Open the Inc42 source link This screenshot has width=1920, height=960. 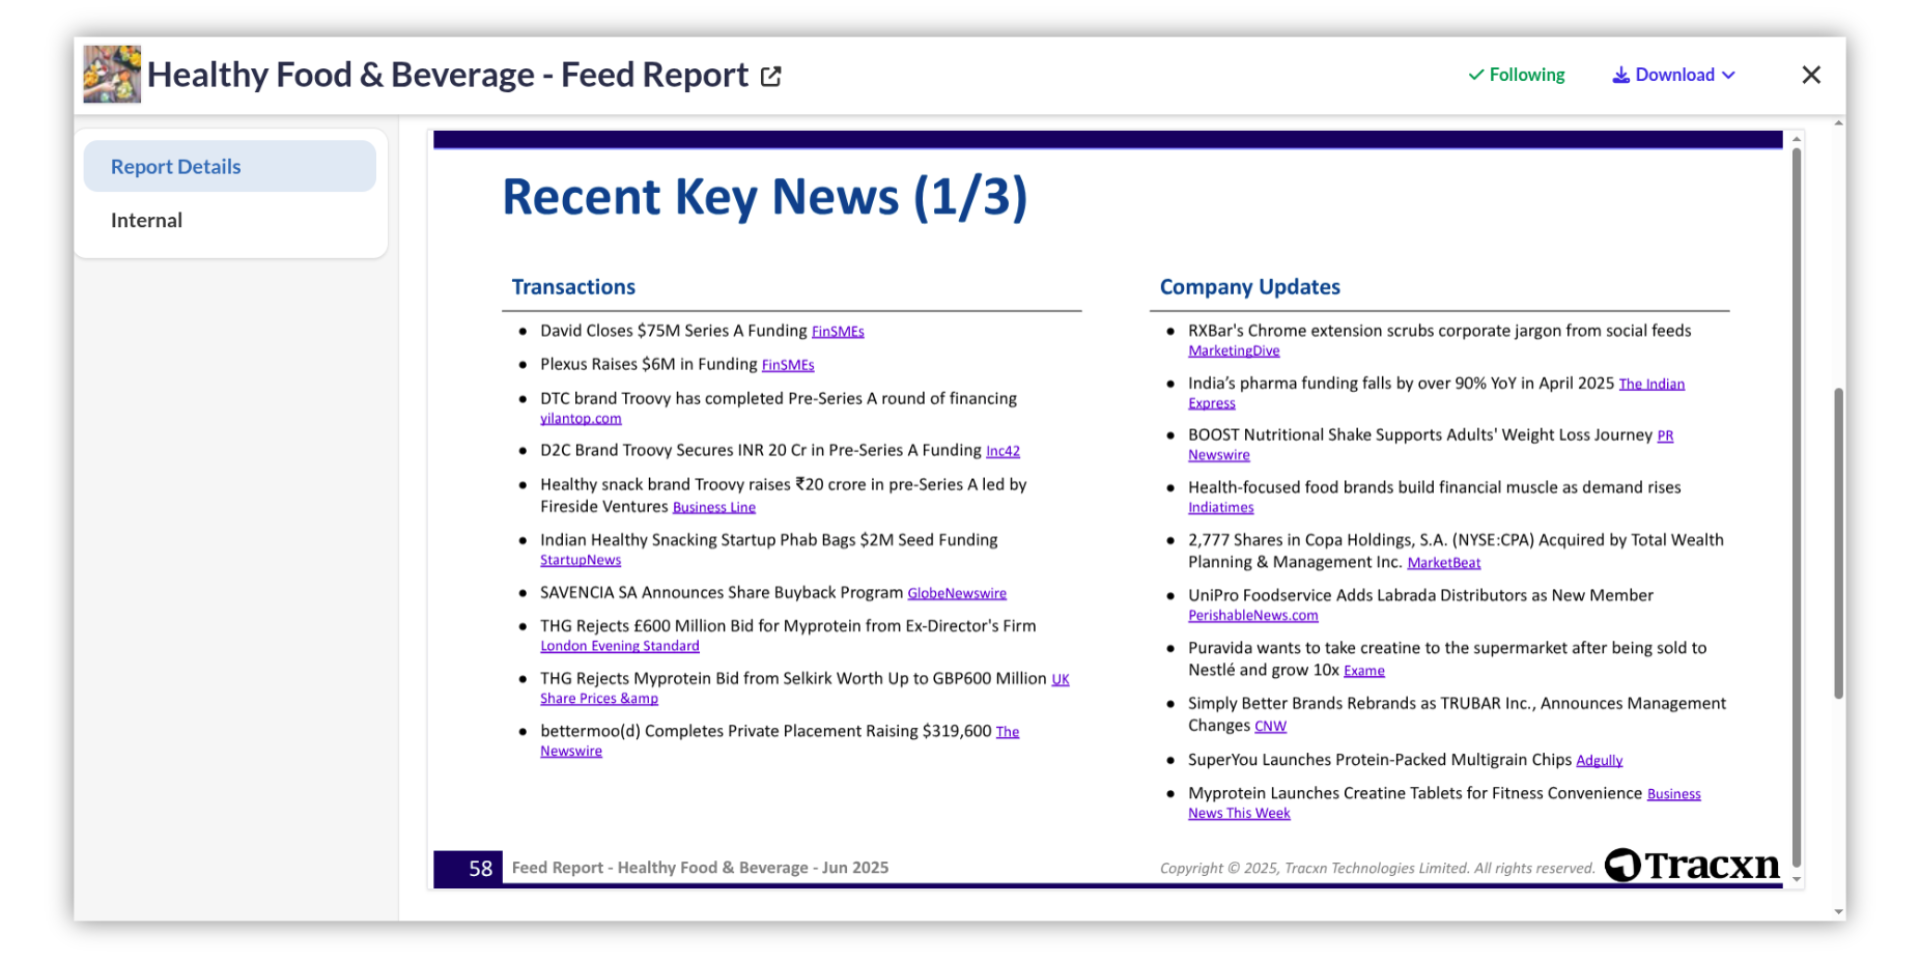click(1002, 451)
